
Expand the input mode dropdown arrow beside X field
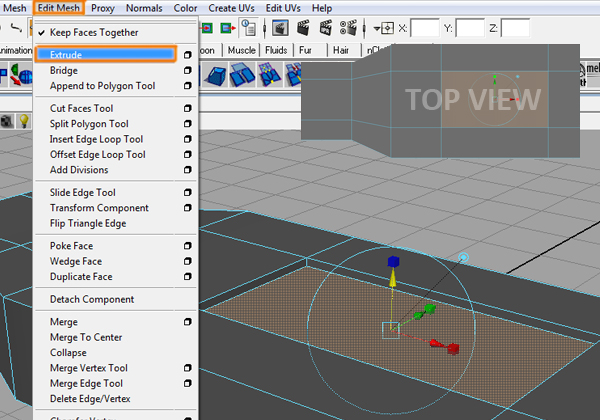(x=377, y=28)
